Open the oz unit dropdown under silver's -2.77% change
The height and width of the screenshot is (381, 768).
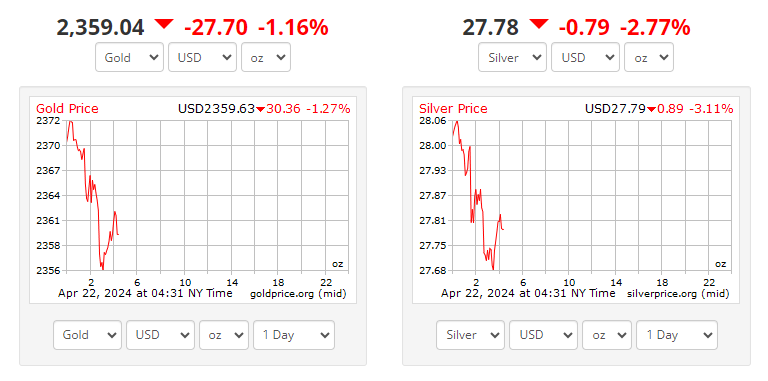point(649,57)
